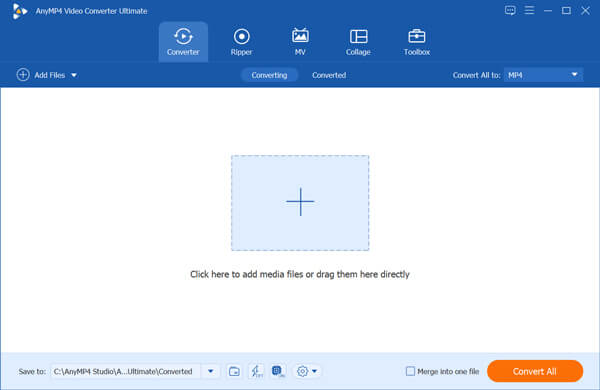This screenshot has height=390, width=600.
Task: Toggle the lightning acceleration icon
Action: (x=256, y=371)
